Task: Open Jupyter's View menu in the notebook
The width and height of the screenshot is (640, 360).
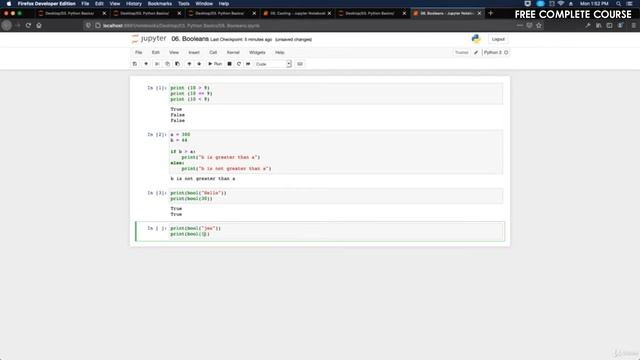Action: coord(174,53)
